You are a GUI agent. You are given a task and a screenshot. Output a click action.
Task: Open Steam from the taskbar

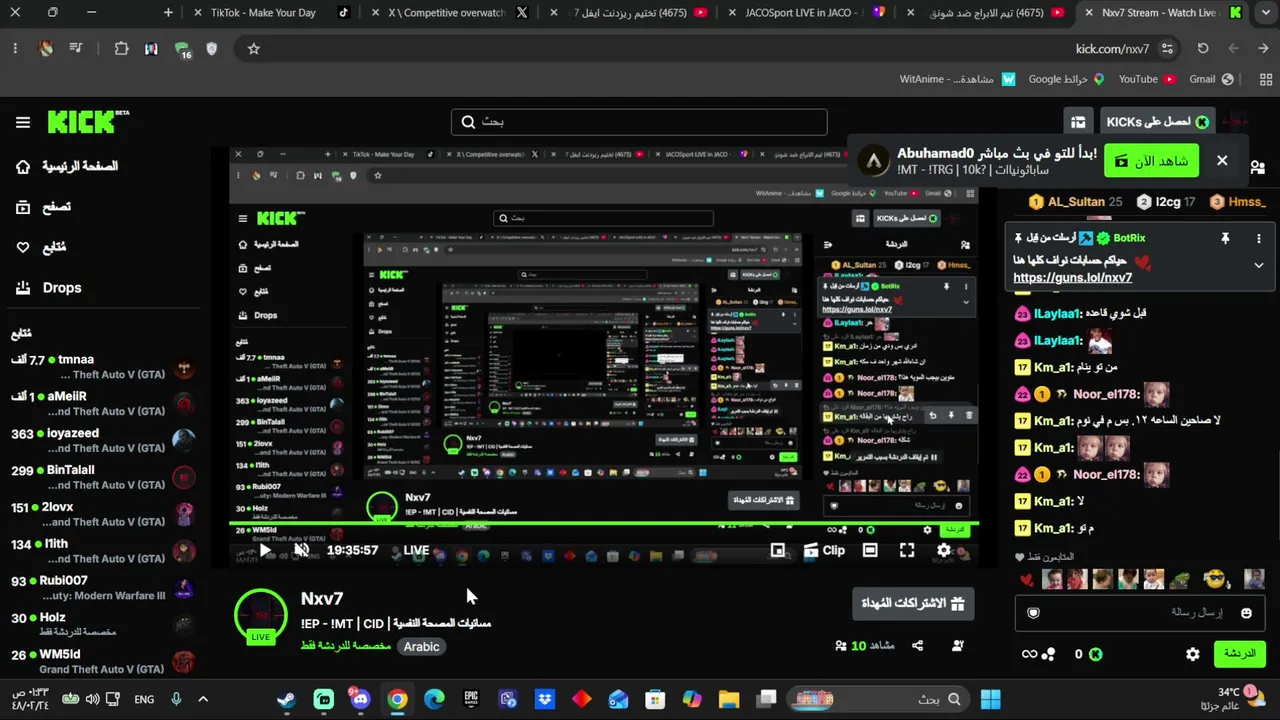(287, 699)
